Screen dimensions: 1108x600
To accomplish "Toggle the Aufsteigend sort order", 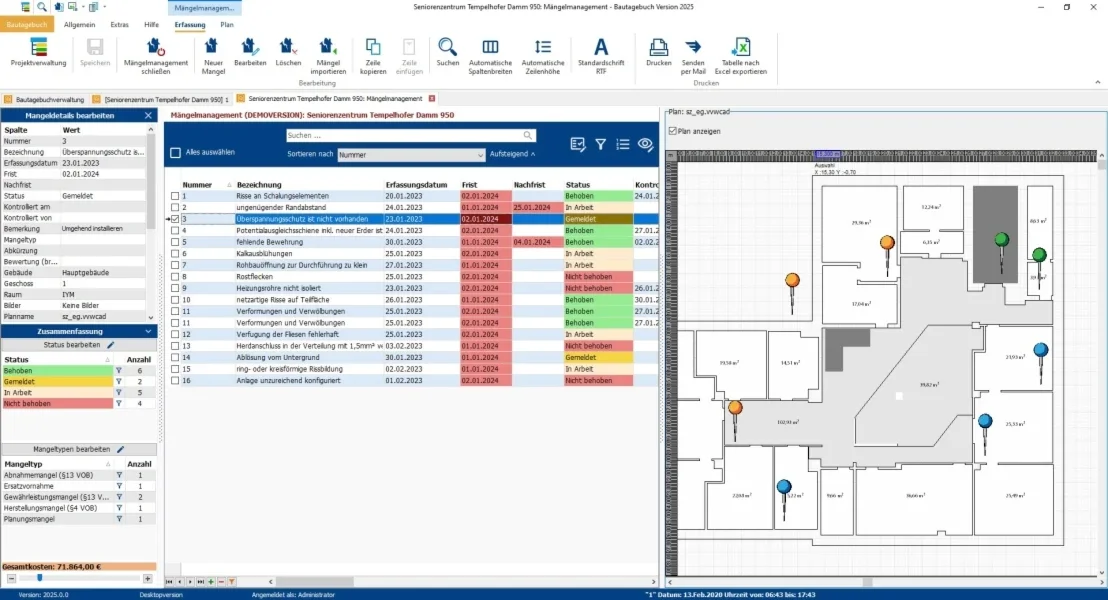I will click(x=512, y=154).
